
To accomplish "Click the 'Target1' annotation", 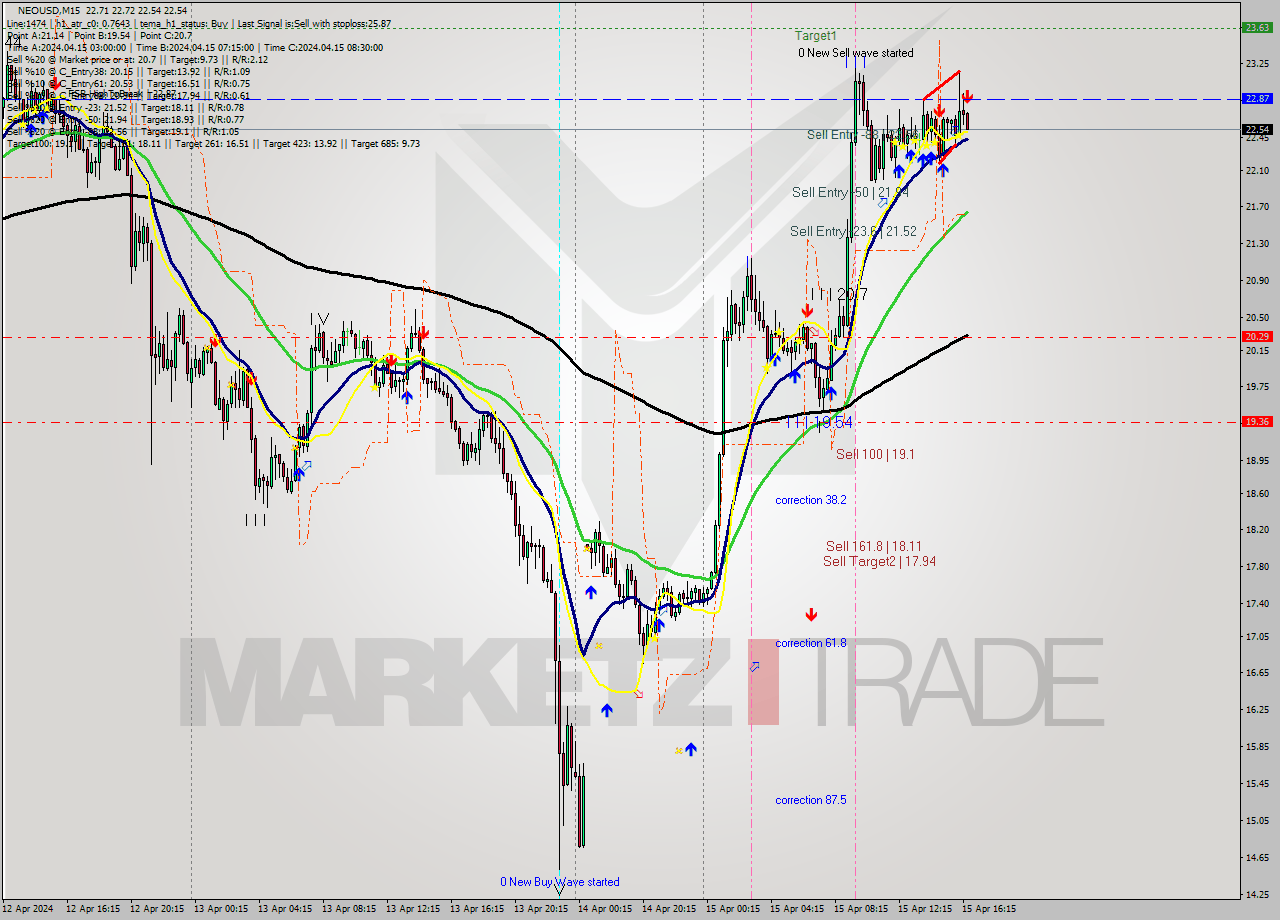I will (816, 35).
